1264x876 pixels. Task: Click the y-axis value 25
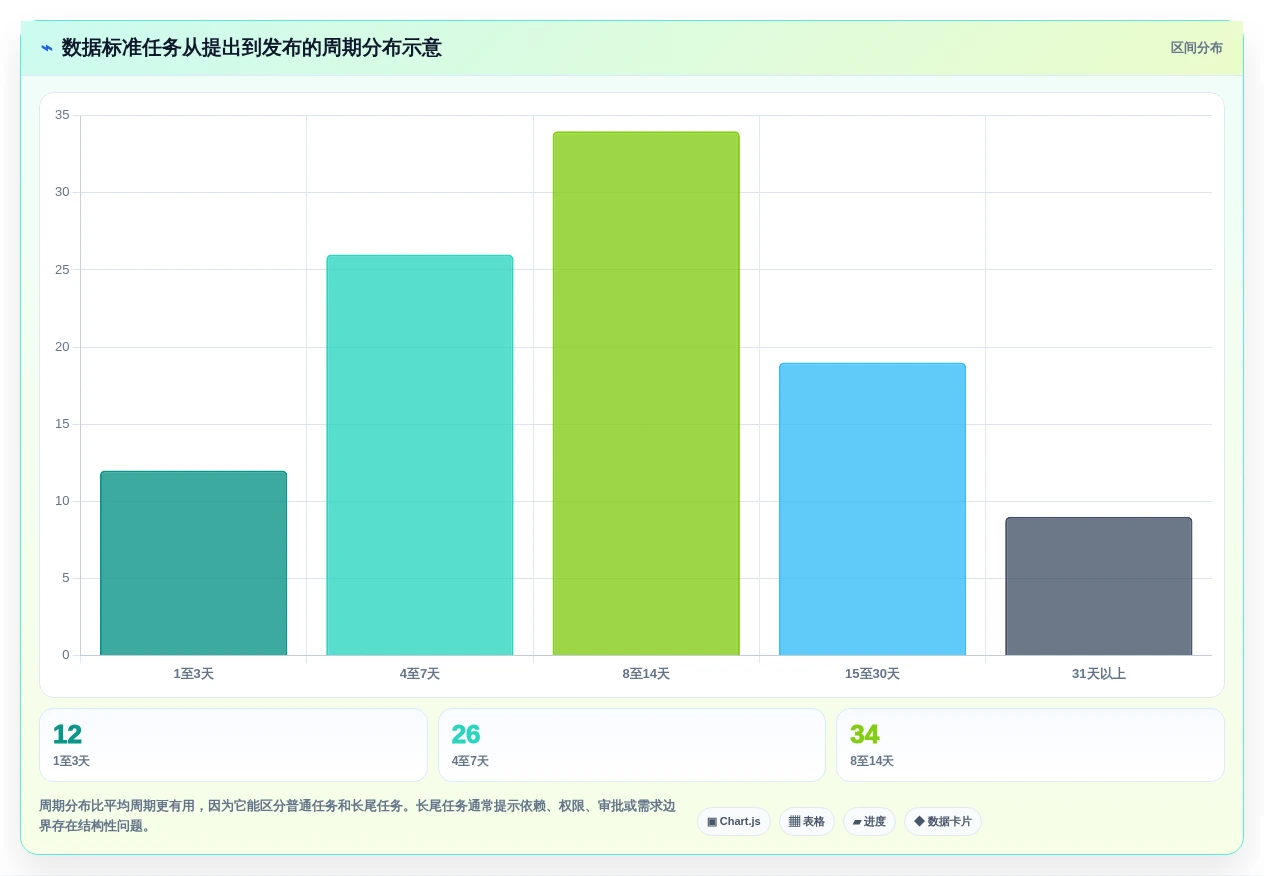tap(62, 270)
